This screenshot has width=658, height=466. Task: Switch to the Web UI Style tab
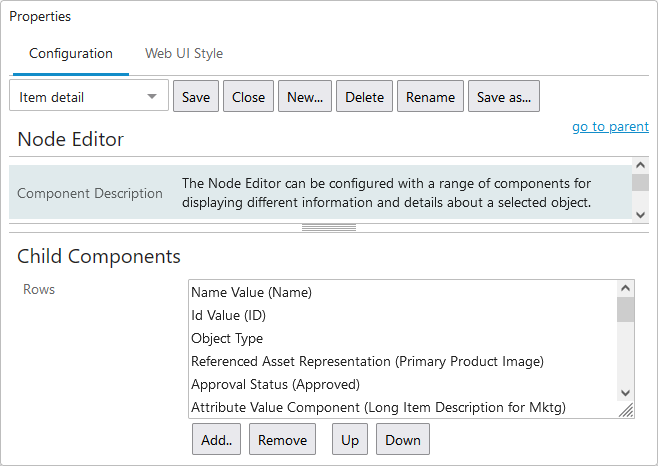point(184,53)
